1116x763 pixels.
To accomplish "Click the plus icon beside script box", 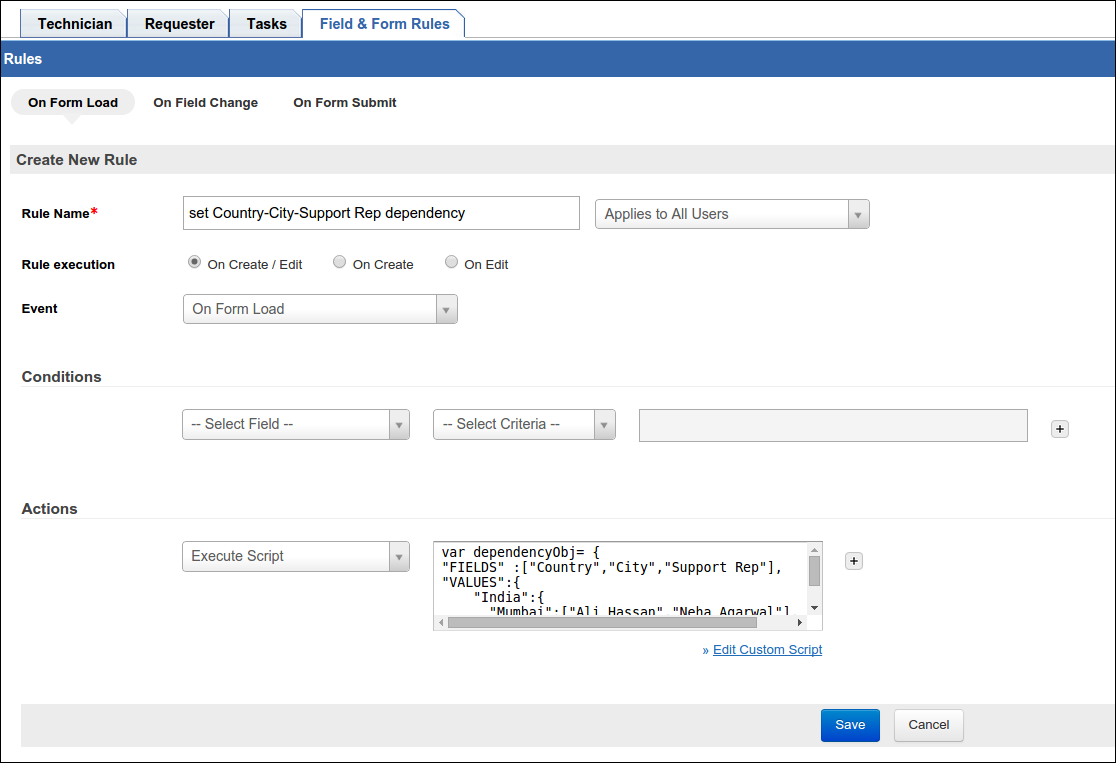I will point(853,561).
